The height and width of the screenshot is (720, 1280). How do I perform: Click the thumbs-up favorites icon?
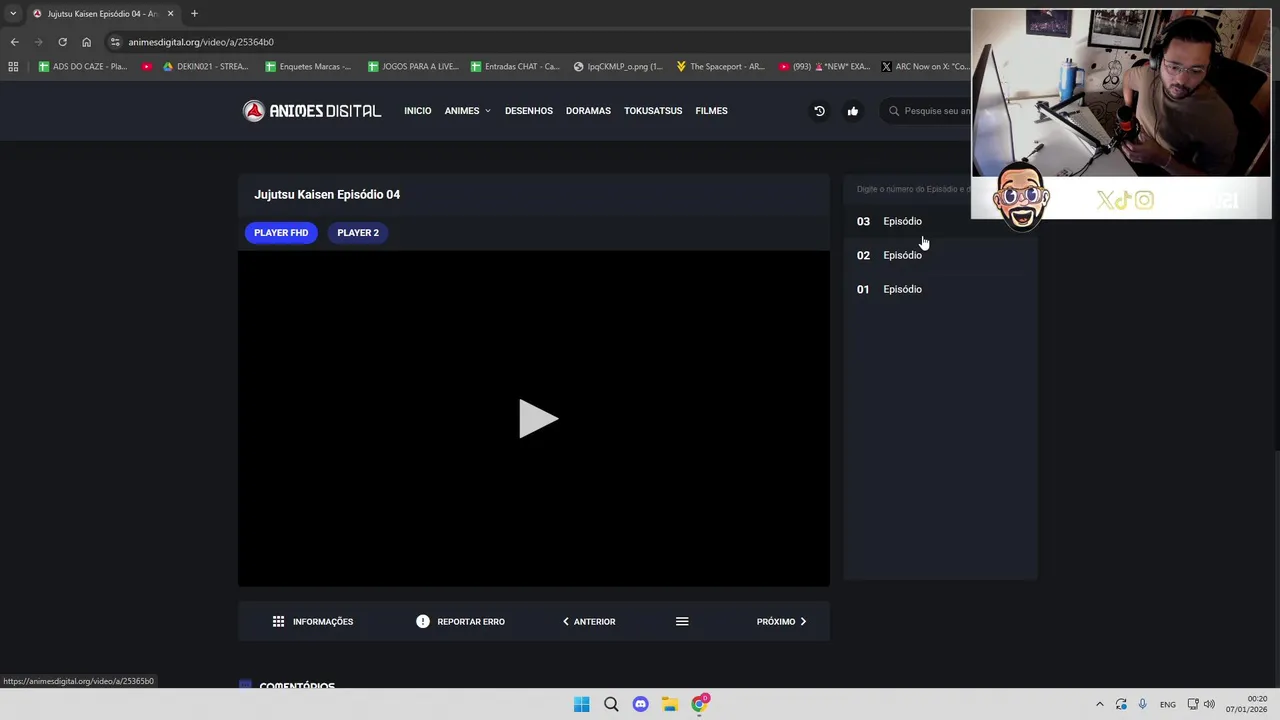click(x=853, y=111)
